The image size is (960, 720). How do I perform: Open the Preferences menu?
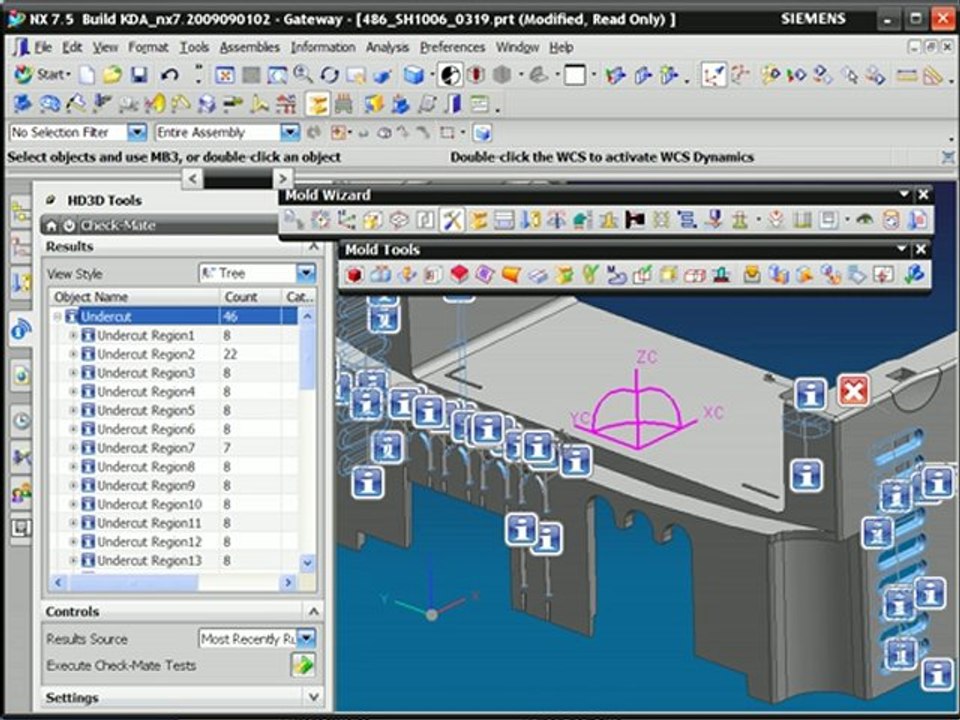tap(452, 47)
